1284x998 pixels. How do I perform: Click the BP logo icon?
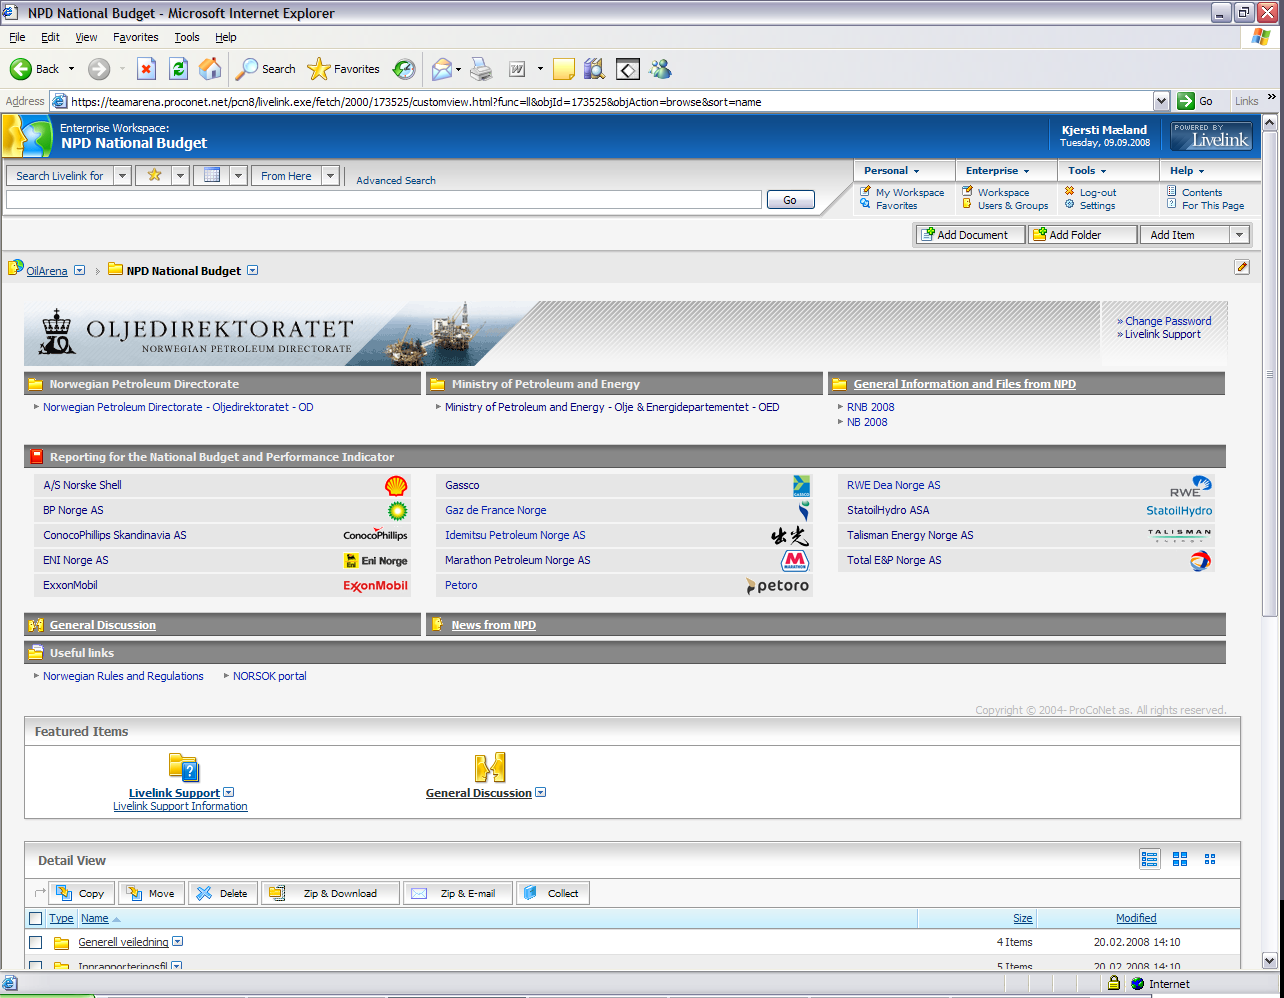pos(397,511)
